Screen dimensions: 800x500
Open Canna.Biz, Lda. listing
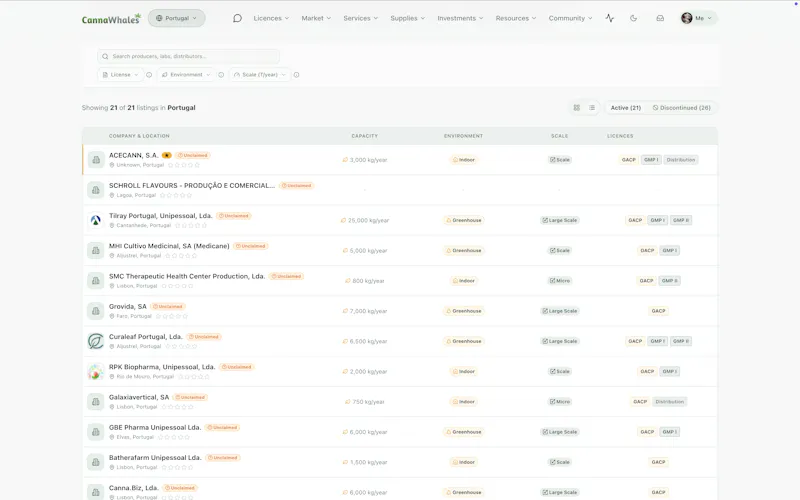[x=134, y=488]
